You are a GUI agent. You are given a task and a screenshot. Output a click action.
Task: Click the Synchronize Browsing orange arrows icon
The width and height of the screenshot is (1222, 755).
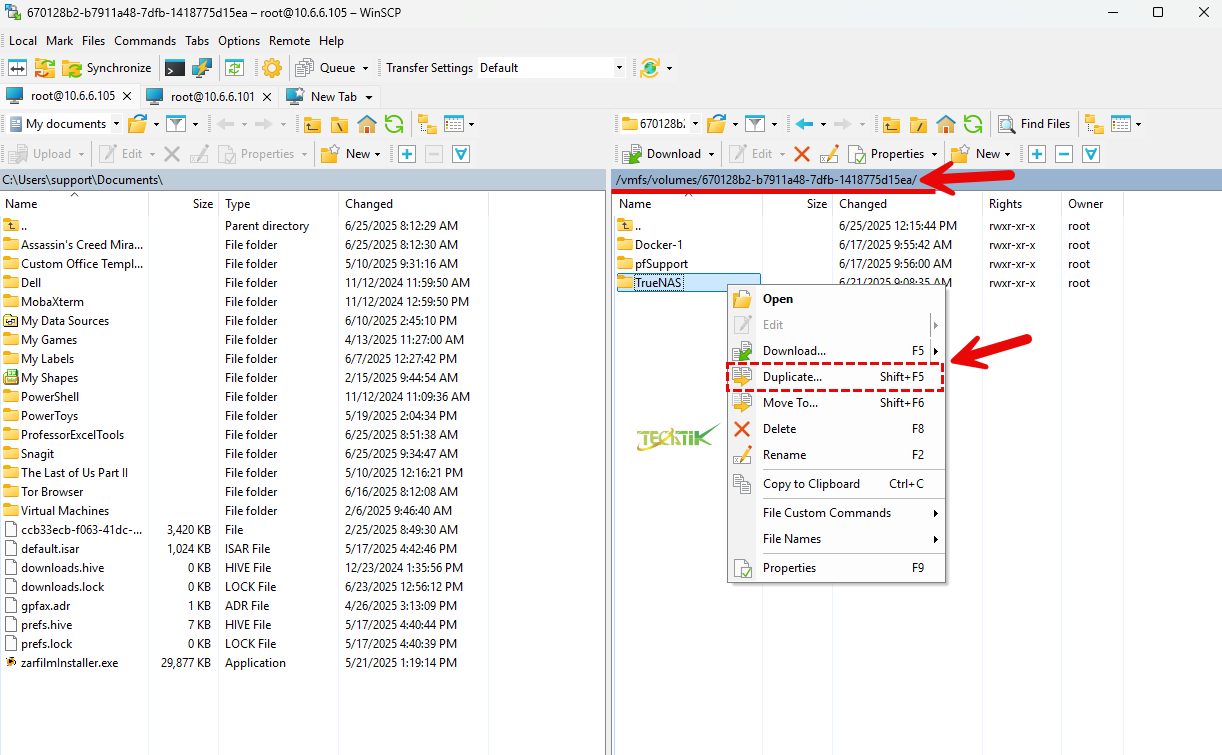pyautogui.click(x=45, y=68)
